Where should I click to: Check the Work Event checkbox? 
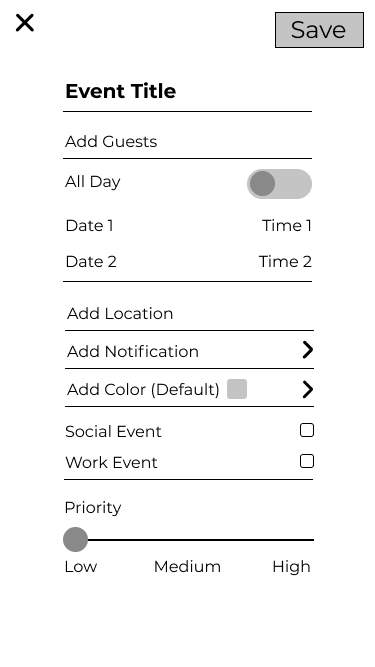307,461
